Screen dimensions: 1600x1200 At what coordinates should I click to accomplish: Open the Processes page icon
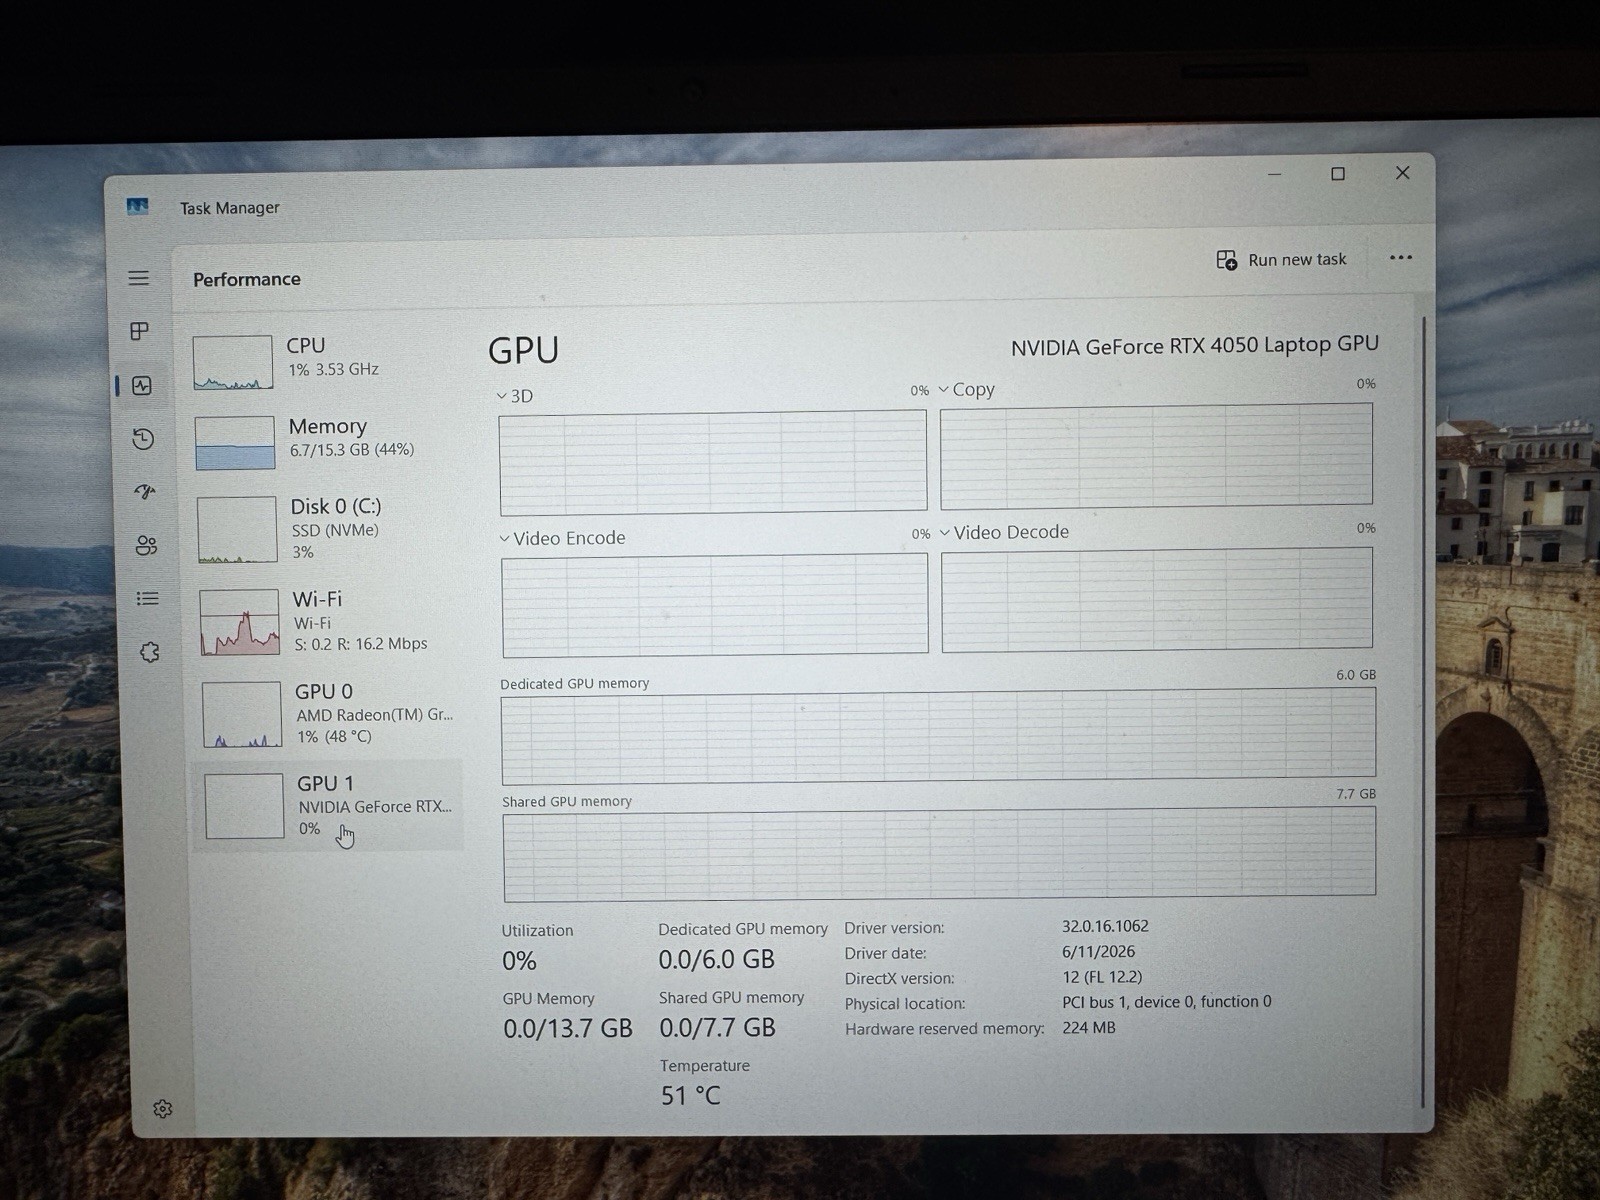[140, 331]
